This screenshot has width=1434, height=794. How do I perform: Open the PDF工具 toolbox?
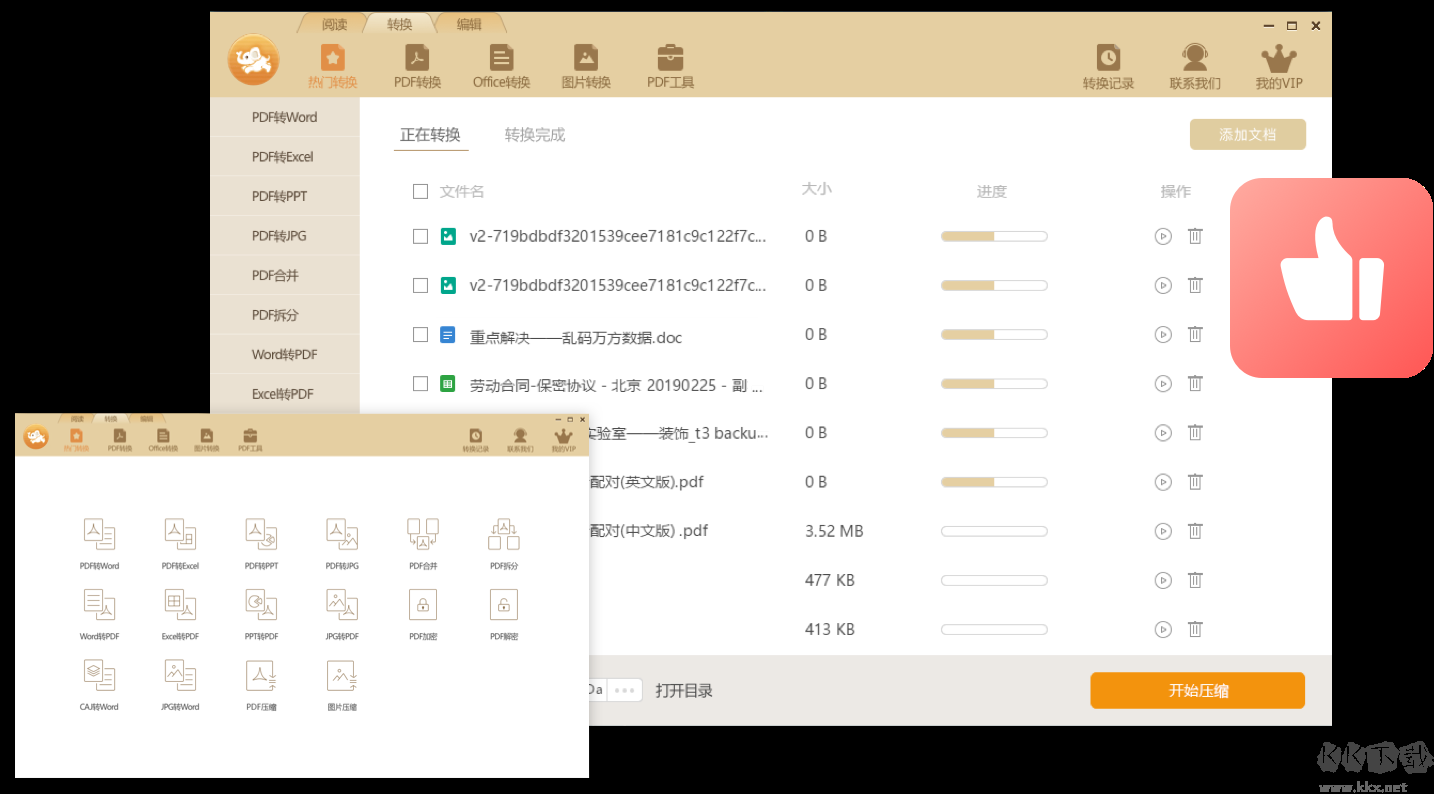670,63
